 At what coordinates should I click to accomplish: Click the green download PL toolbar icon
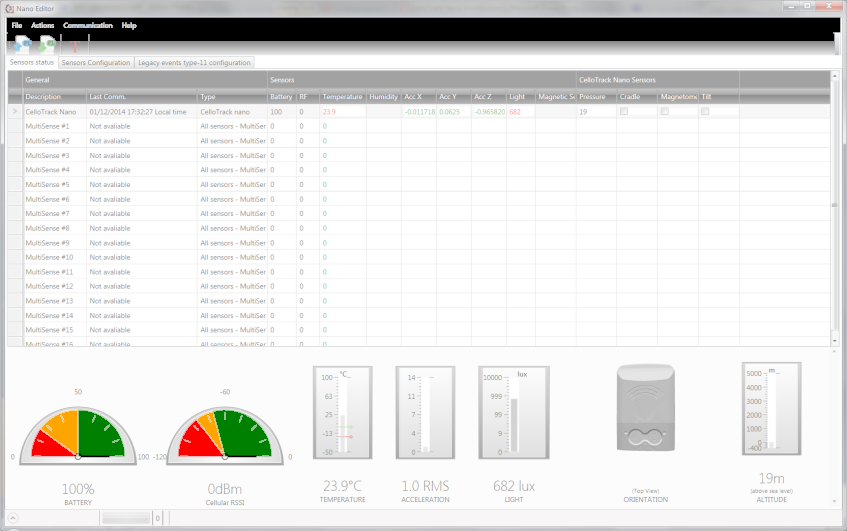click(48, 44)
